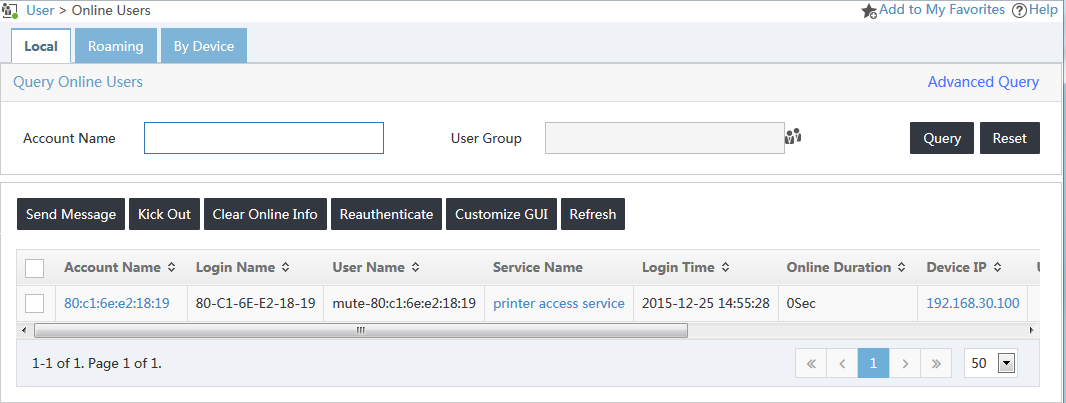This screenshot has width=1066, height=403.
Task: Sort by Login Time column arrows
Action: (725, 268)
